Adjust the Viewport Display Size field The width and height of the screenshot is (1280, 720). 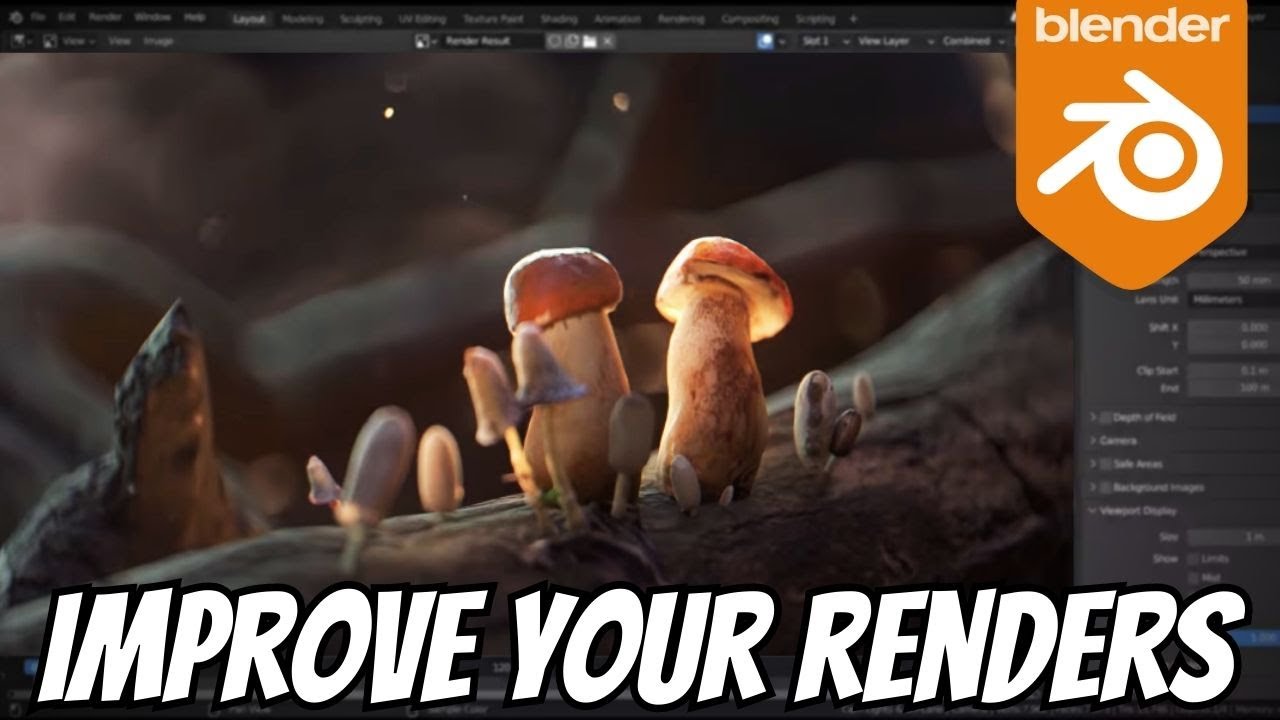point(1232,537)
